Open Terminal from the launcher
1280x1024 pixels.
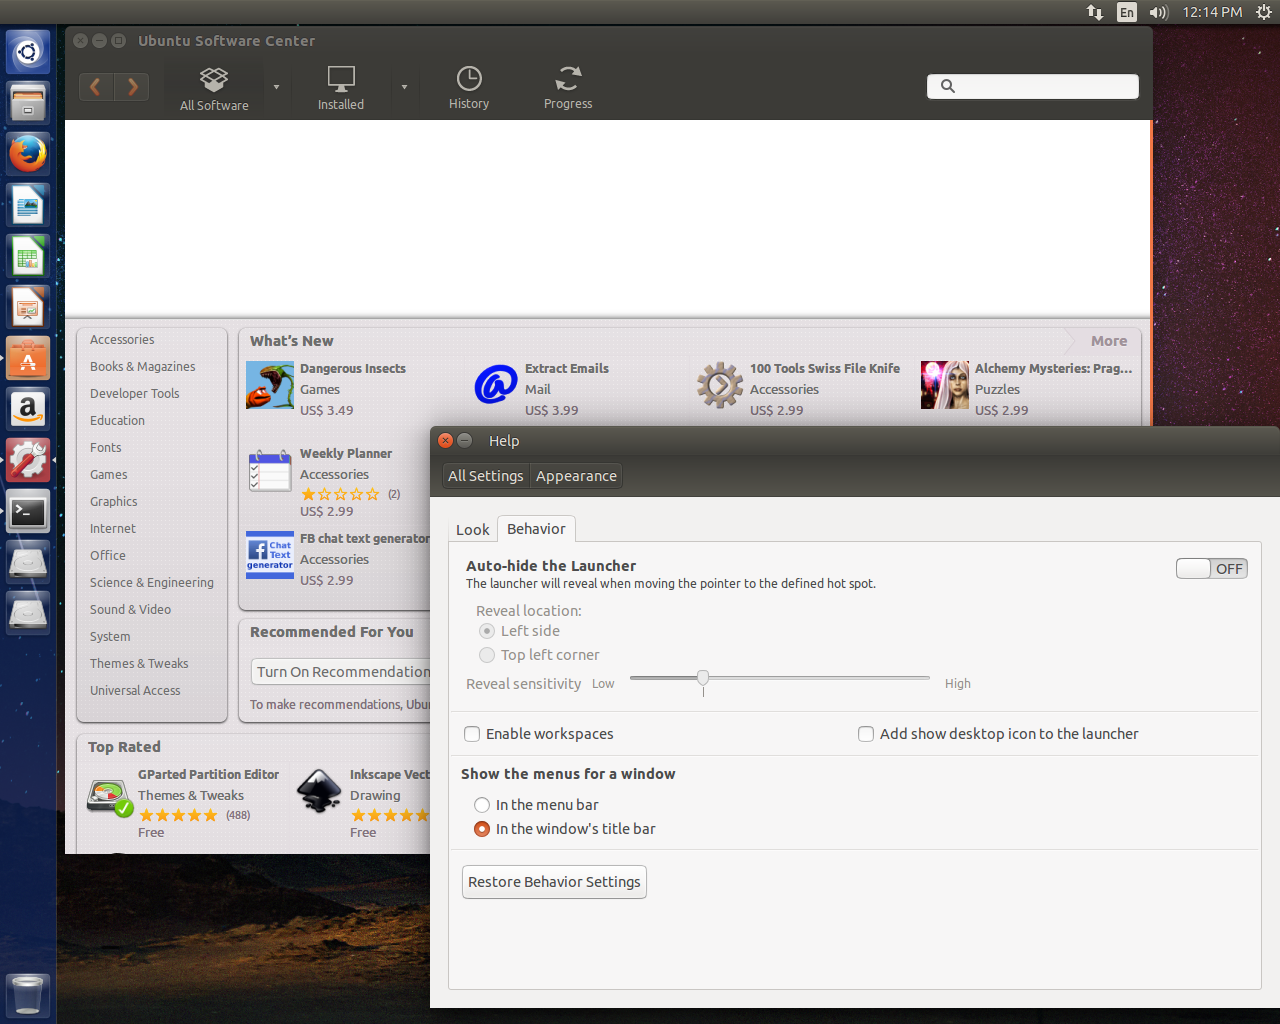(28, 512)
